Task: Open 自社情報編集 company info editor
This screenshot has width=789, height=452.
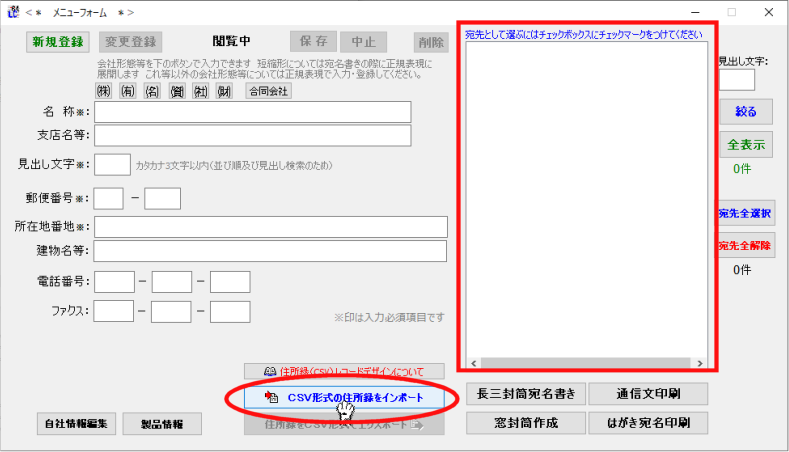Action: point(77,423)
